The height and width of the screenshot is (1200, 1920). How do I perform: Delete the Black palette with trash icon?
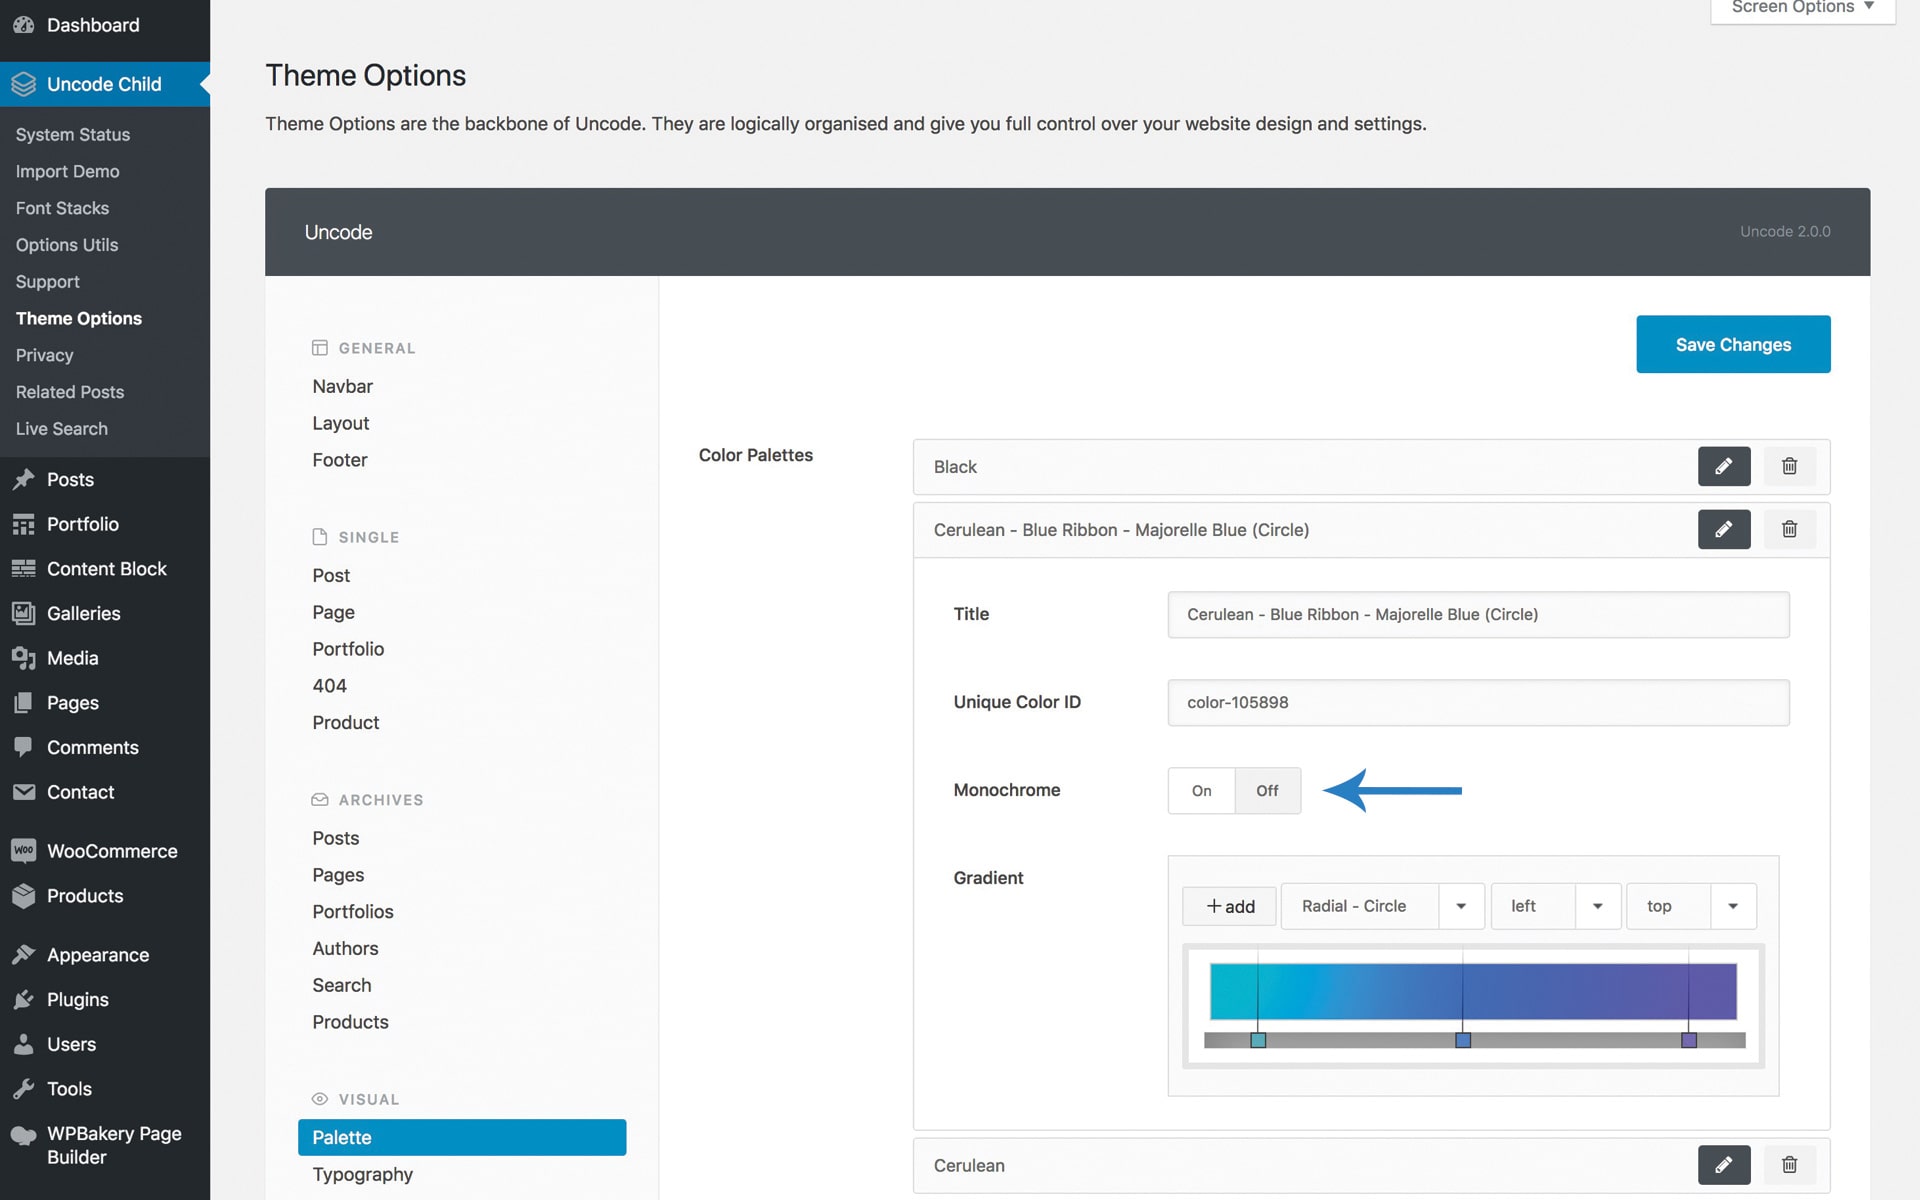[x=1789, y=466]
